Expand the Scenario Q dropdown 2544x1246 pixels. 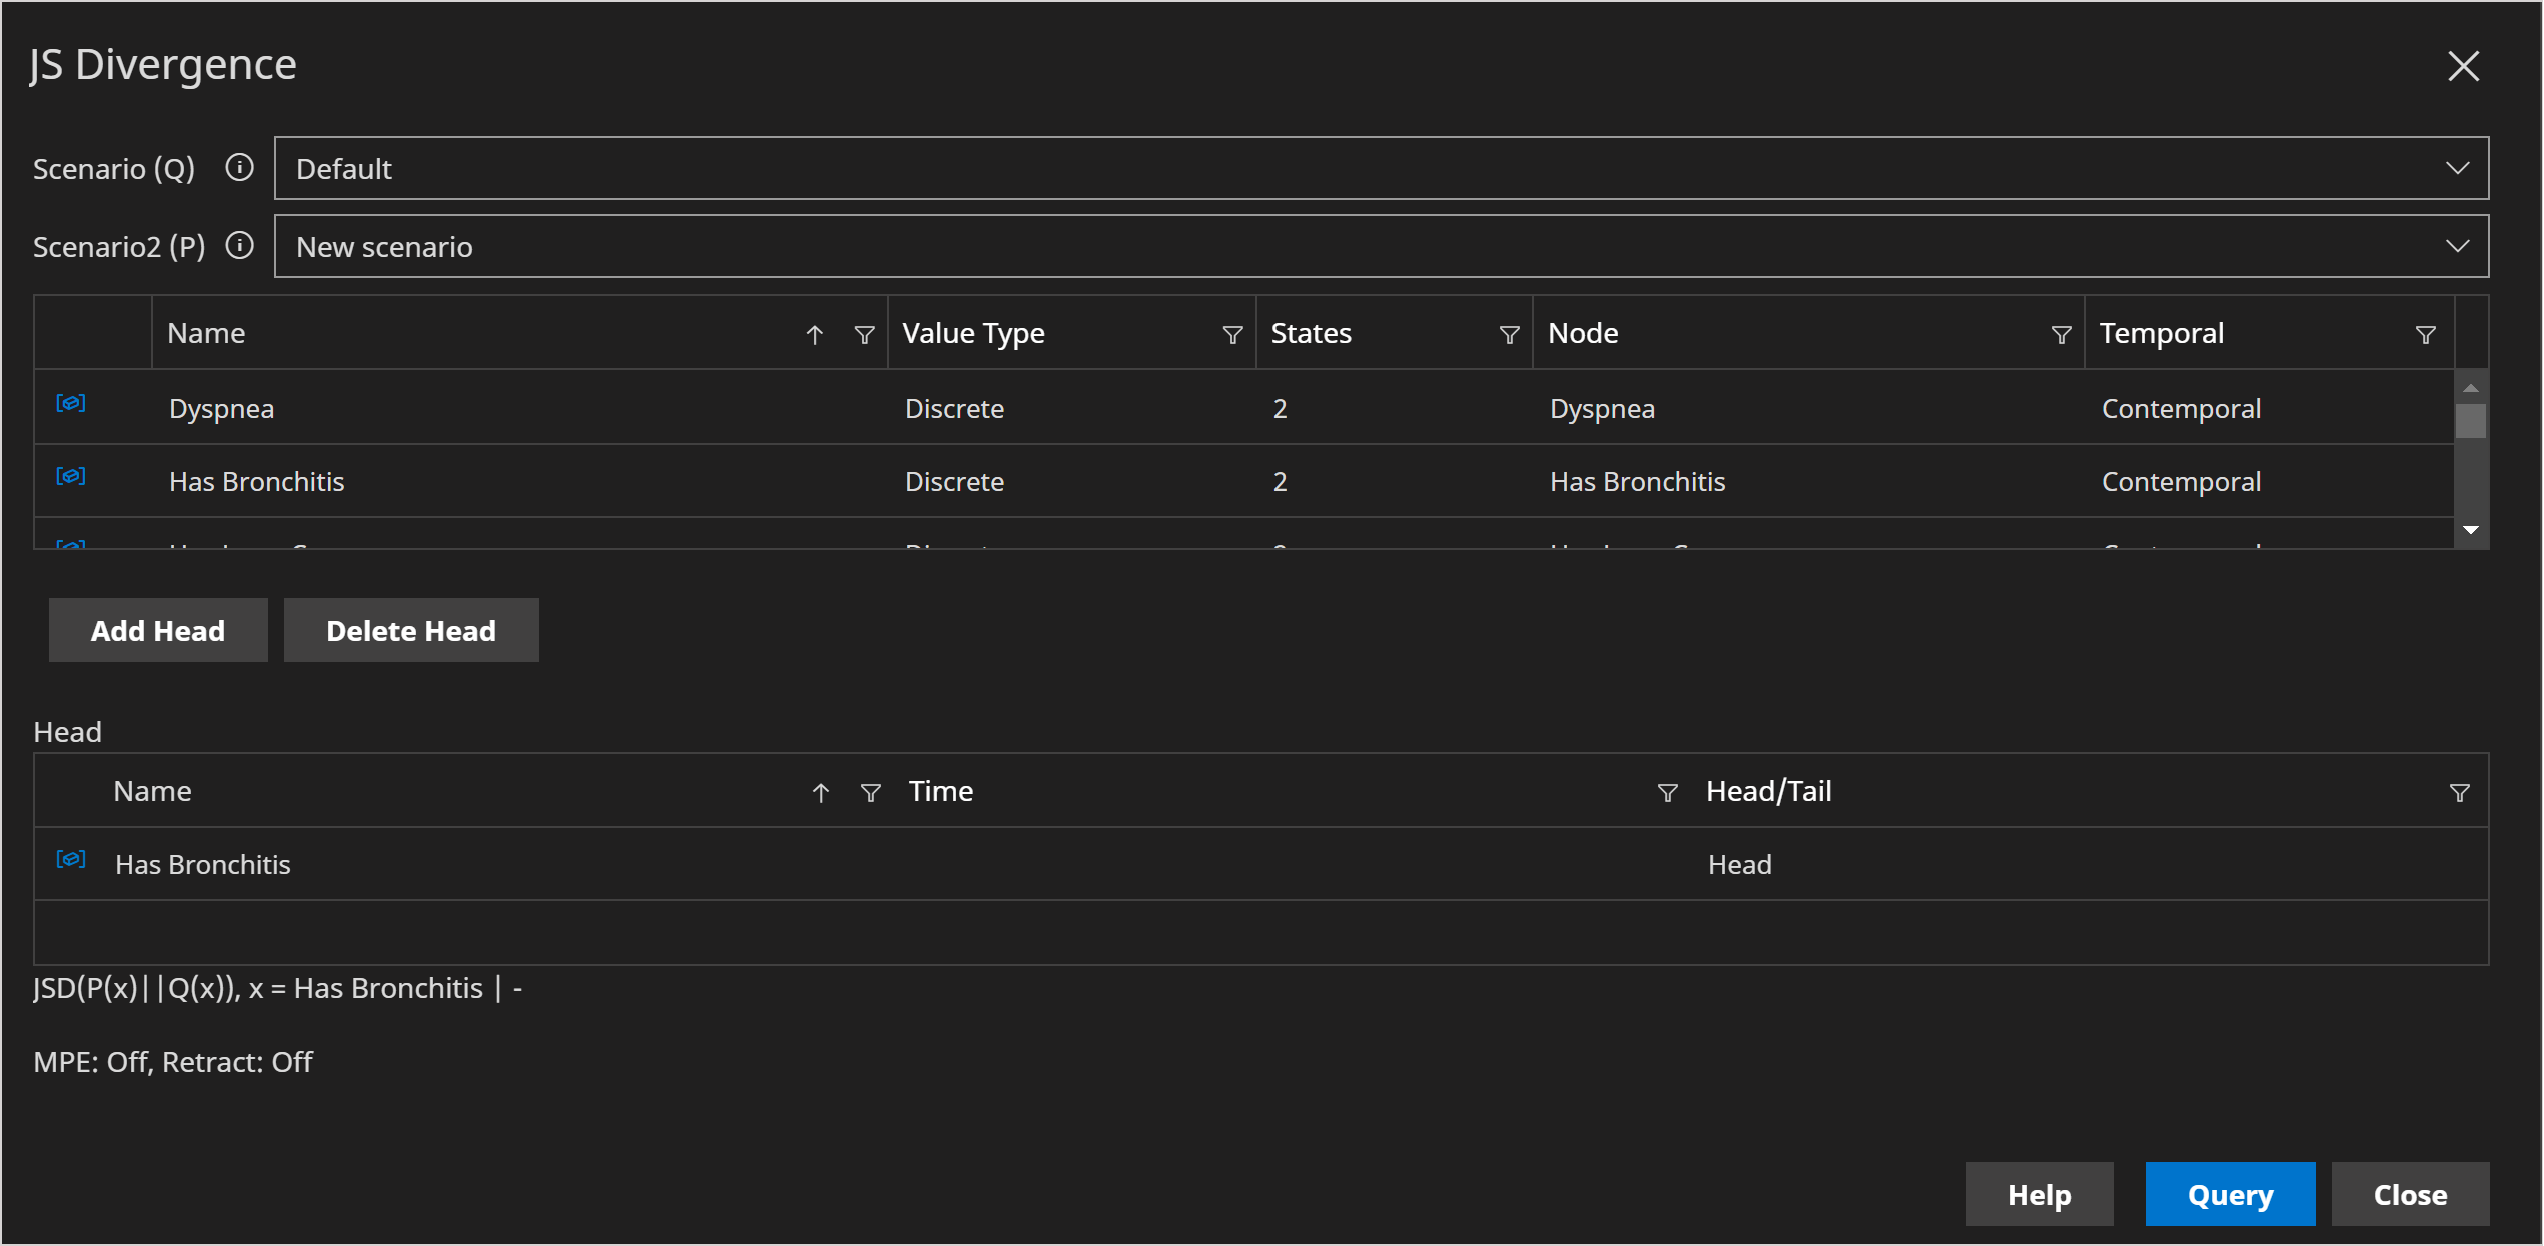tap(2460, 169)
